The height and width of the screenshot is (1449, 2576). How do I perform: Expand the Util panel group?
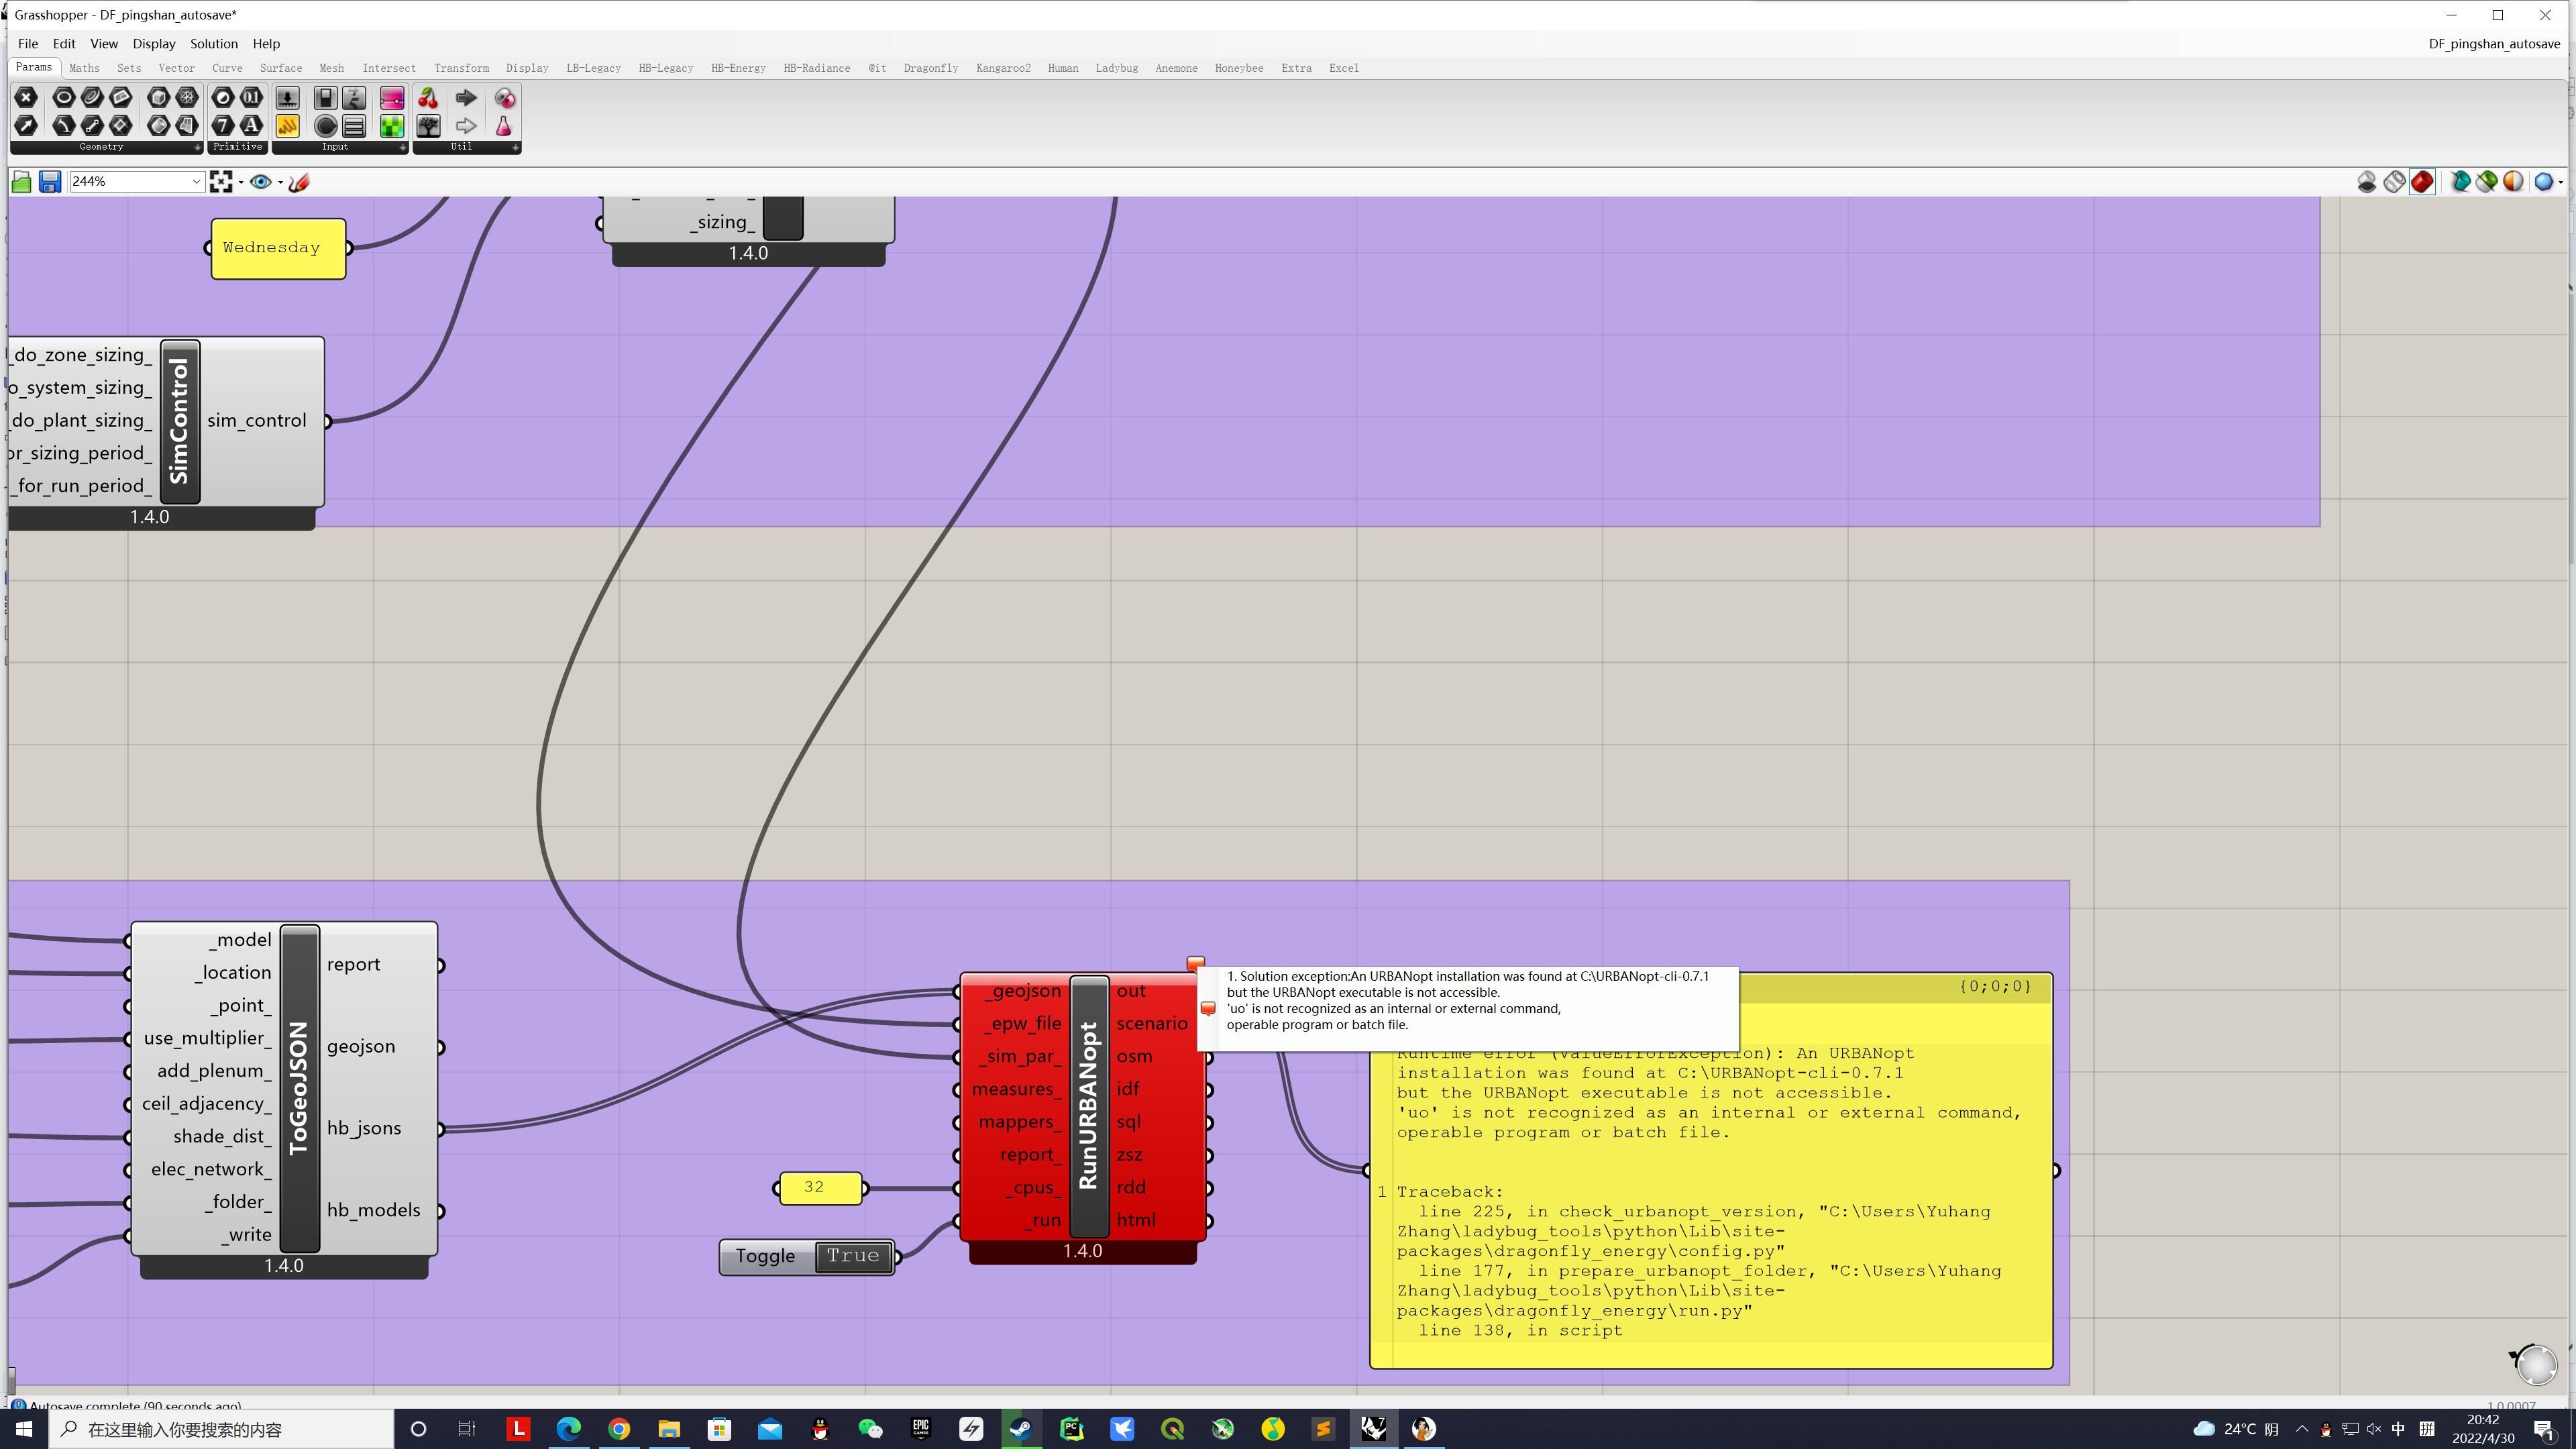click(515, 147)
